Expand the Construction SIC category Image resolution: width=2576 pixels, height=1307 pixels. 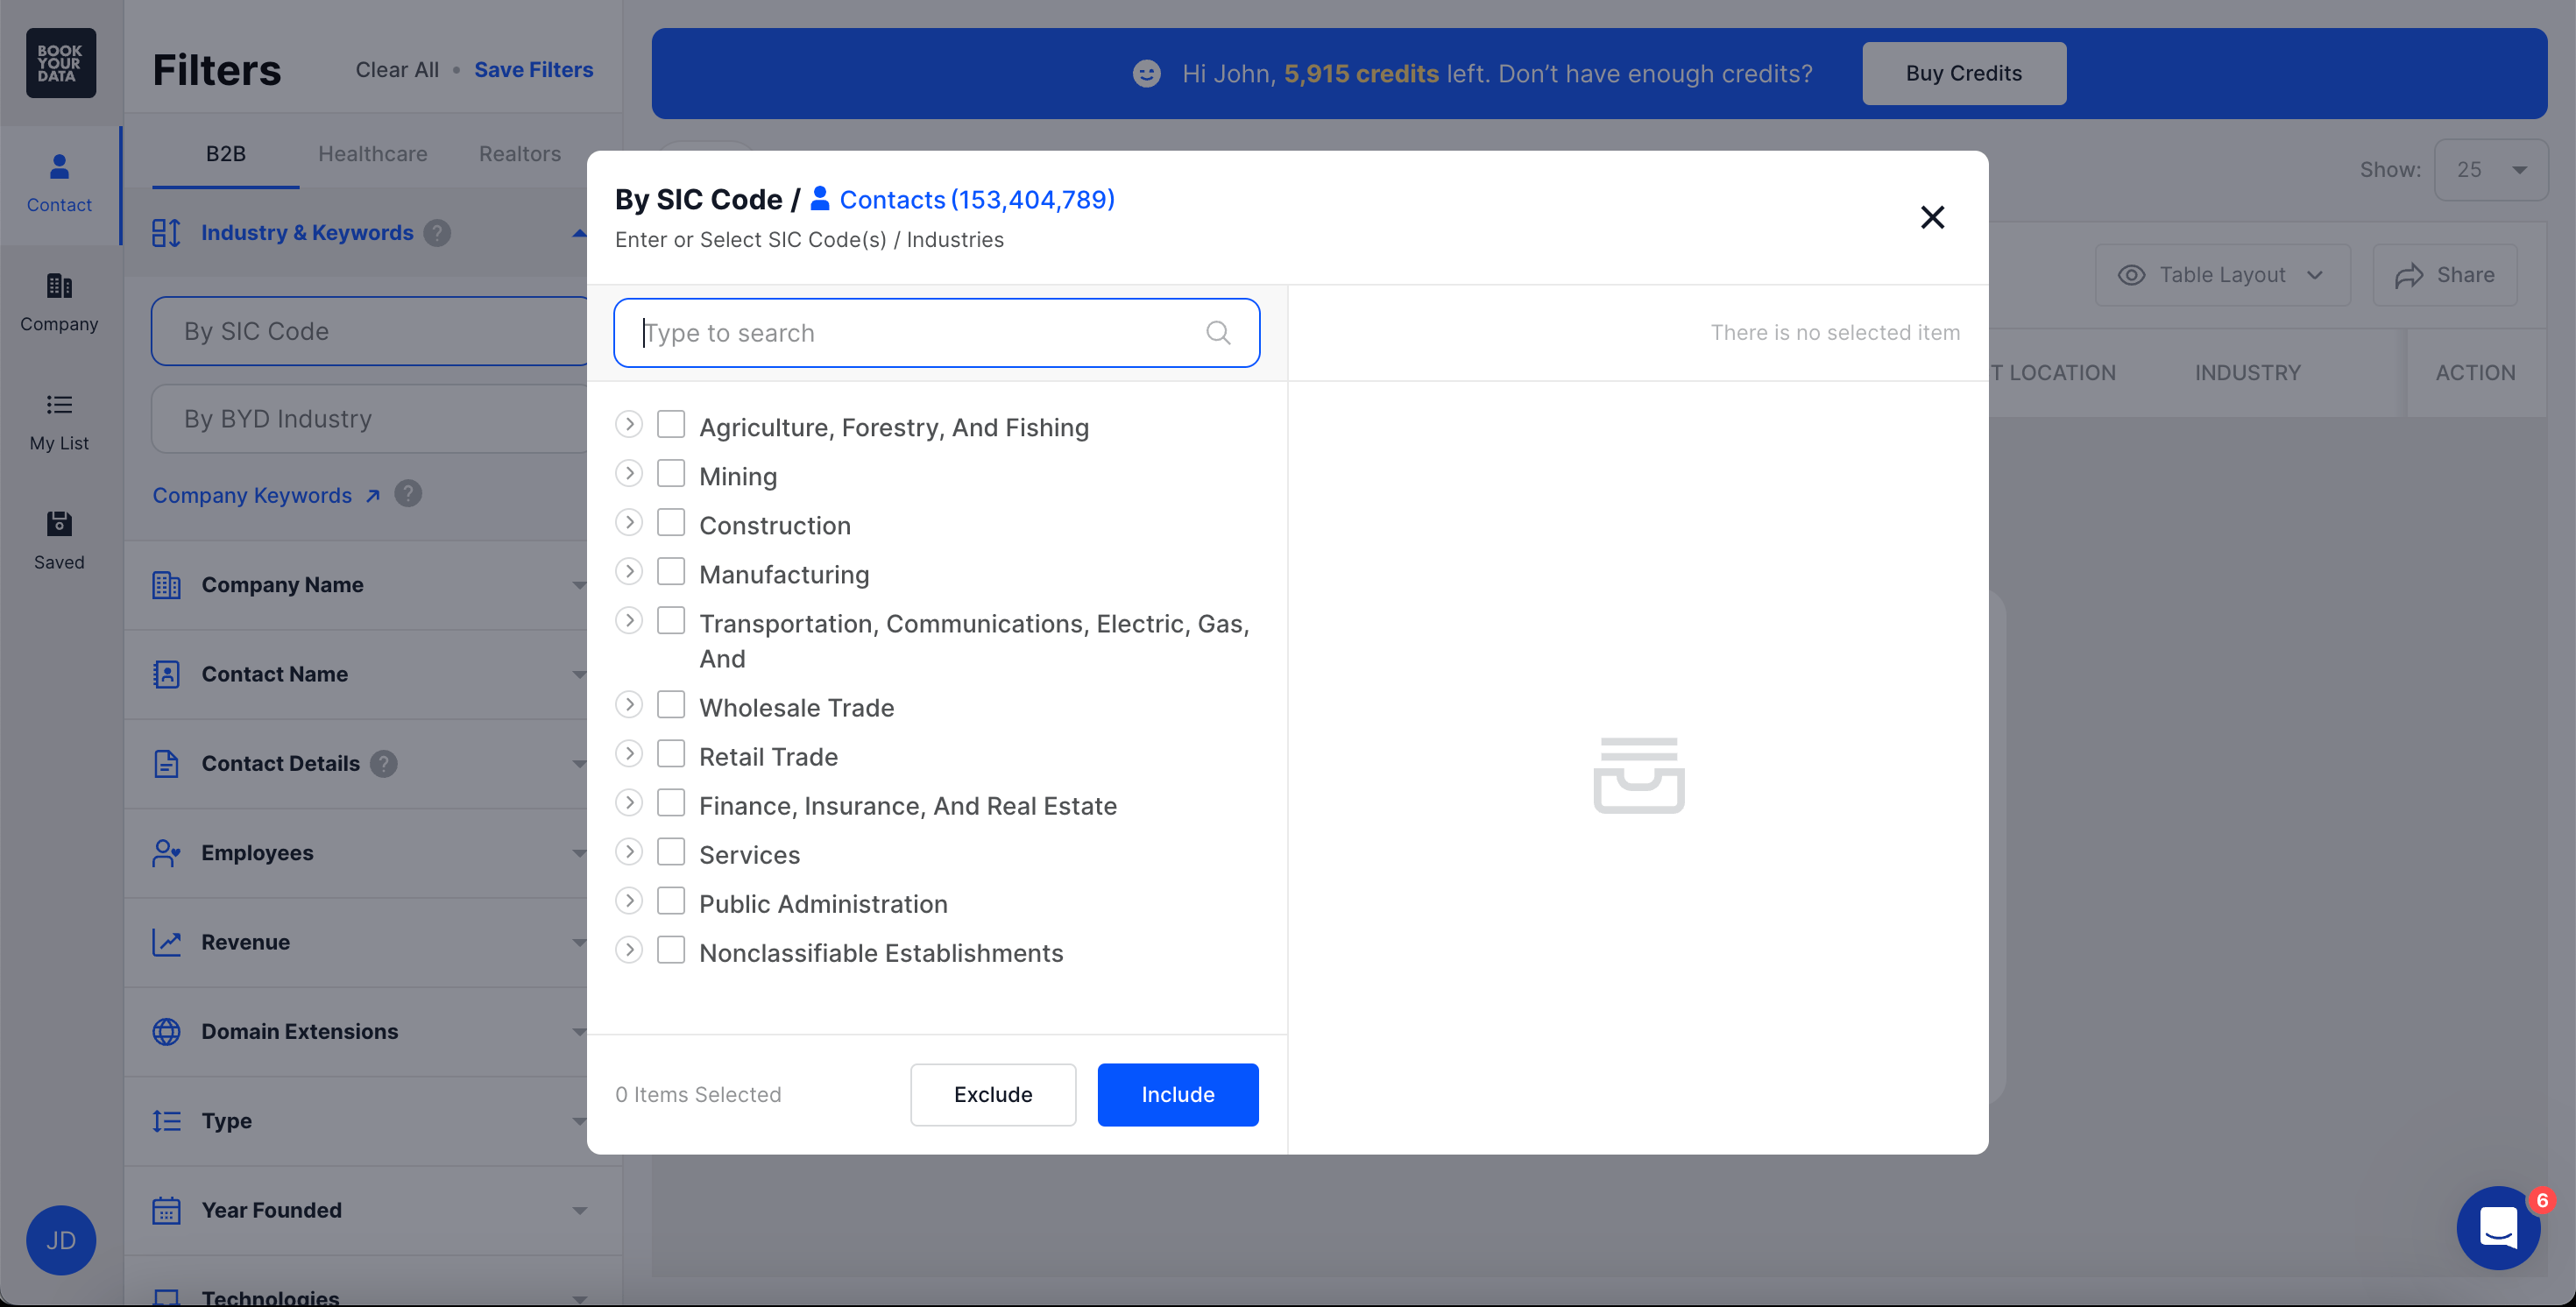628,523
